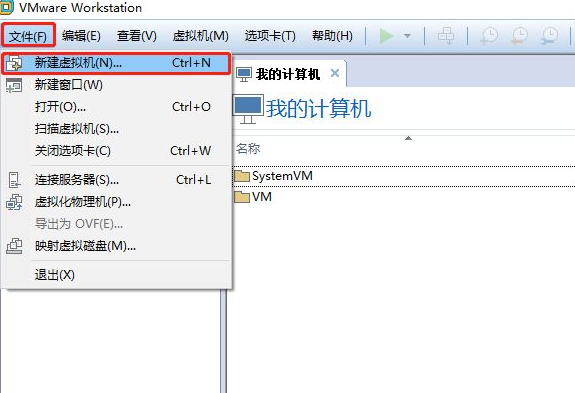Viewport: 575px width, 393px height.
Task: Open the 文件(F) menu
Action: [28, 36]
